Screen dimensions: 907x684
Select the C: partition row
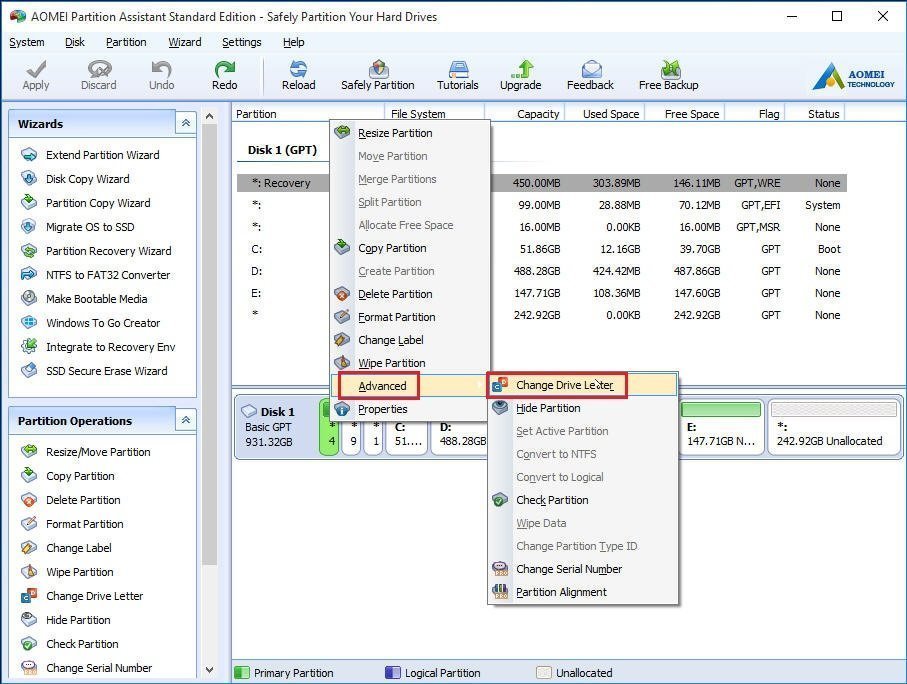pyautogui.click(x=541, y=249)
